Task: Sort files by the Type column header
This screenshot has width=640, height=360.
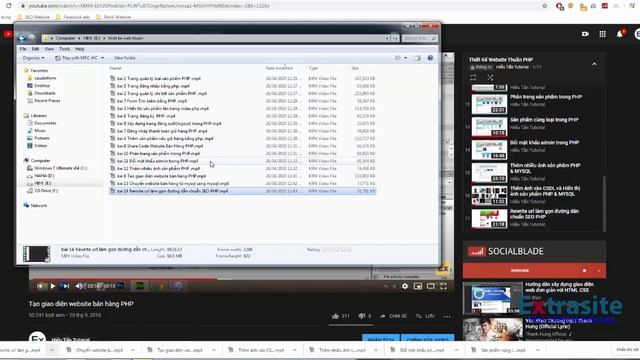Action: click(x=313, y=68)
